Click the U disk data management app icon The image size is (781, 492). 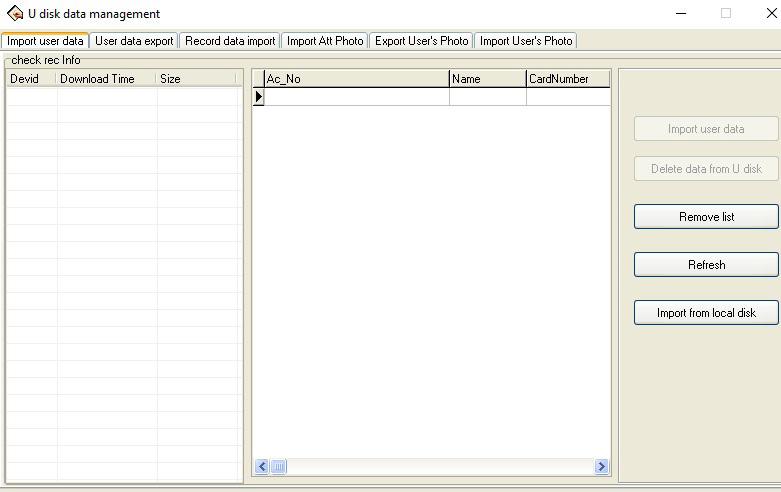click(15, 13)
